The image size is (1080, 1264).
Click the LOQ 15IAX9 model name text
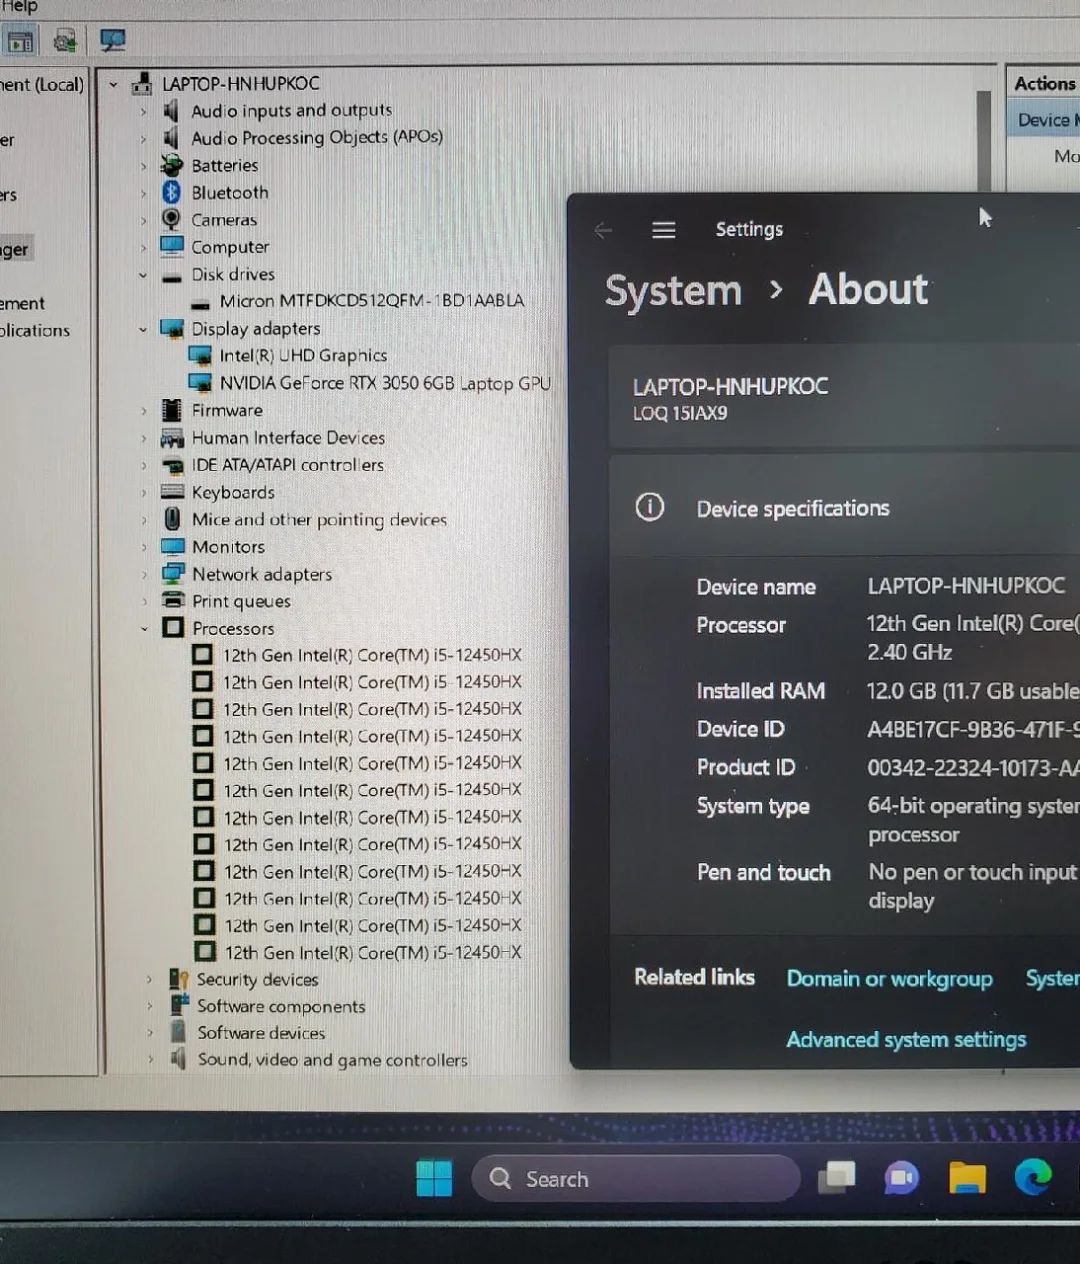click(x=680, y=413)
